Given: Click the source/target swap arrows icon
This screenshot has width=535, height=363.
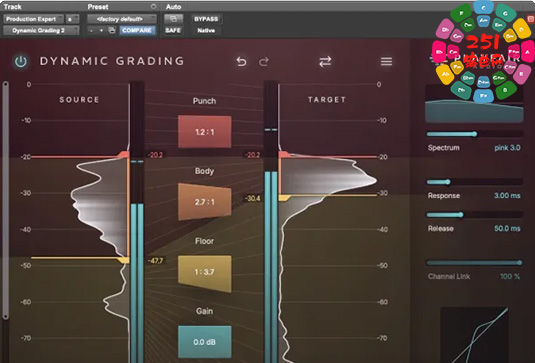Looking at the screenshot, I should pos(325,62).
